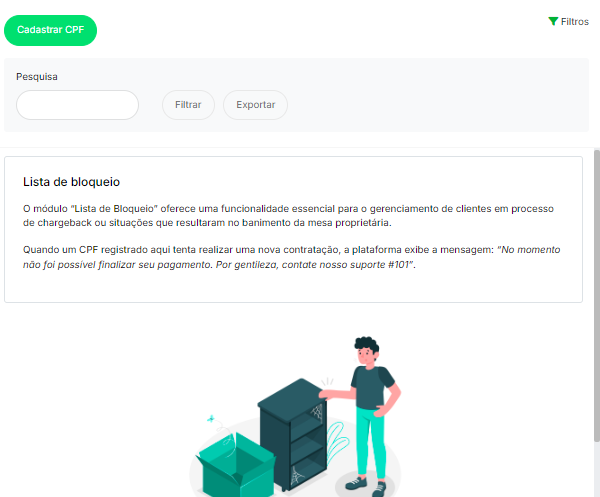The height and width of the screenshot is (497, 600).
Task: Click the man's bright green pants
Action: [371, 442]
